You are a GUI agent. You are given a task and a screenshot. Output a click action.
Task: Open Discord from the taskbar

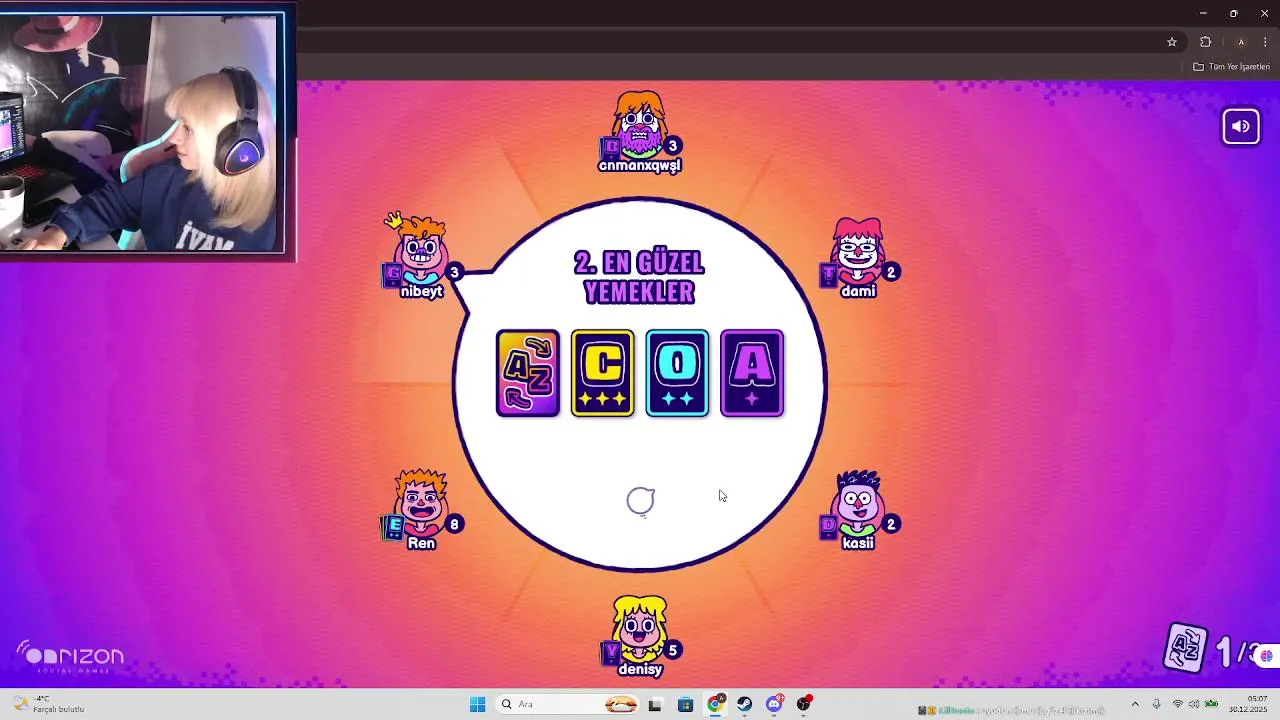775,704
